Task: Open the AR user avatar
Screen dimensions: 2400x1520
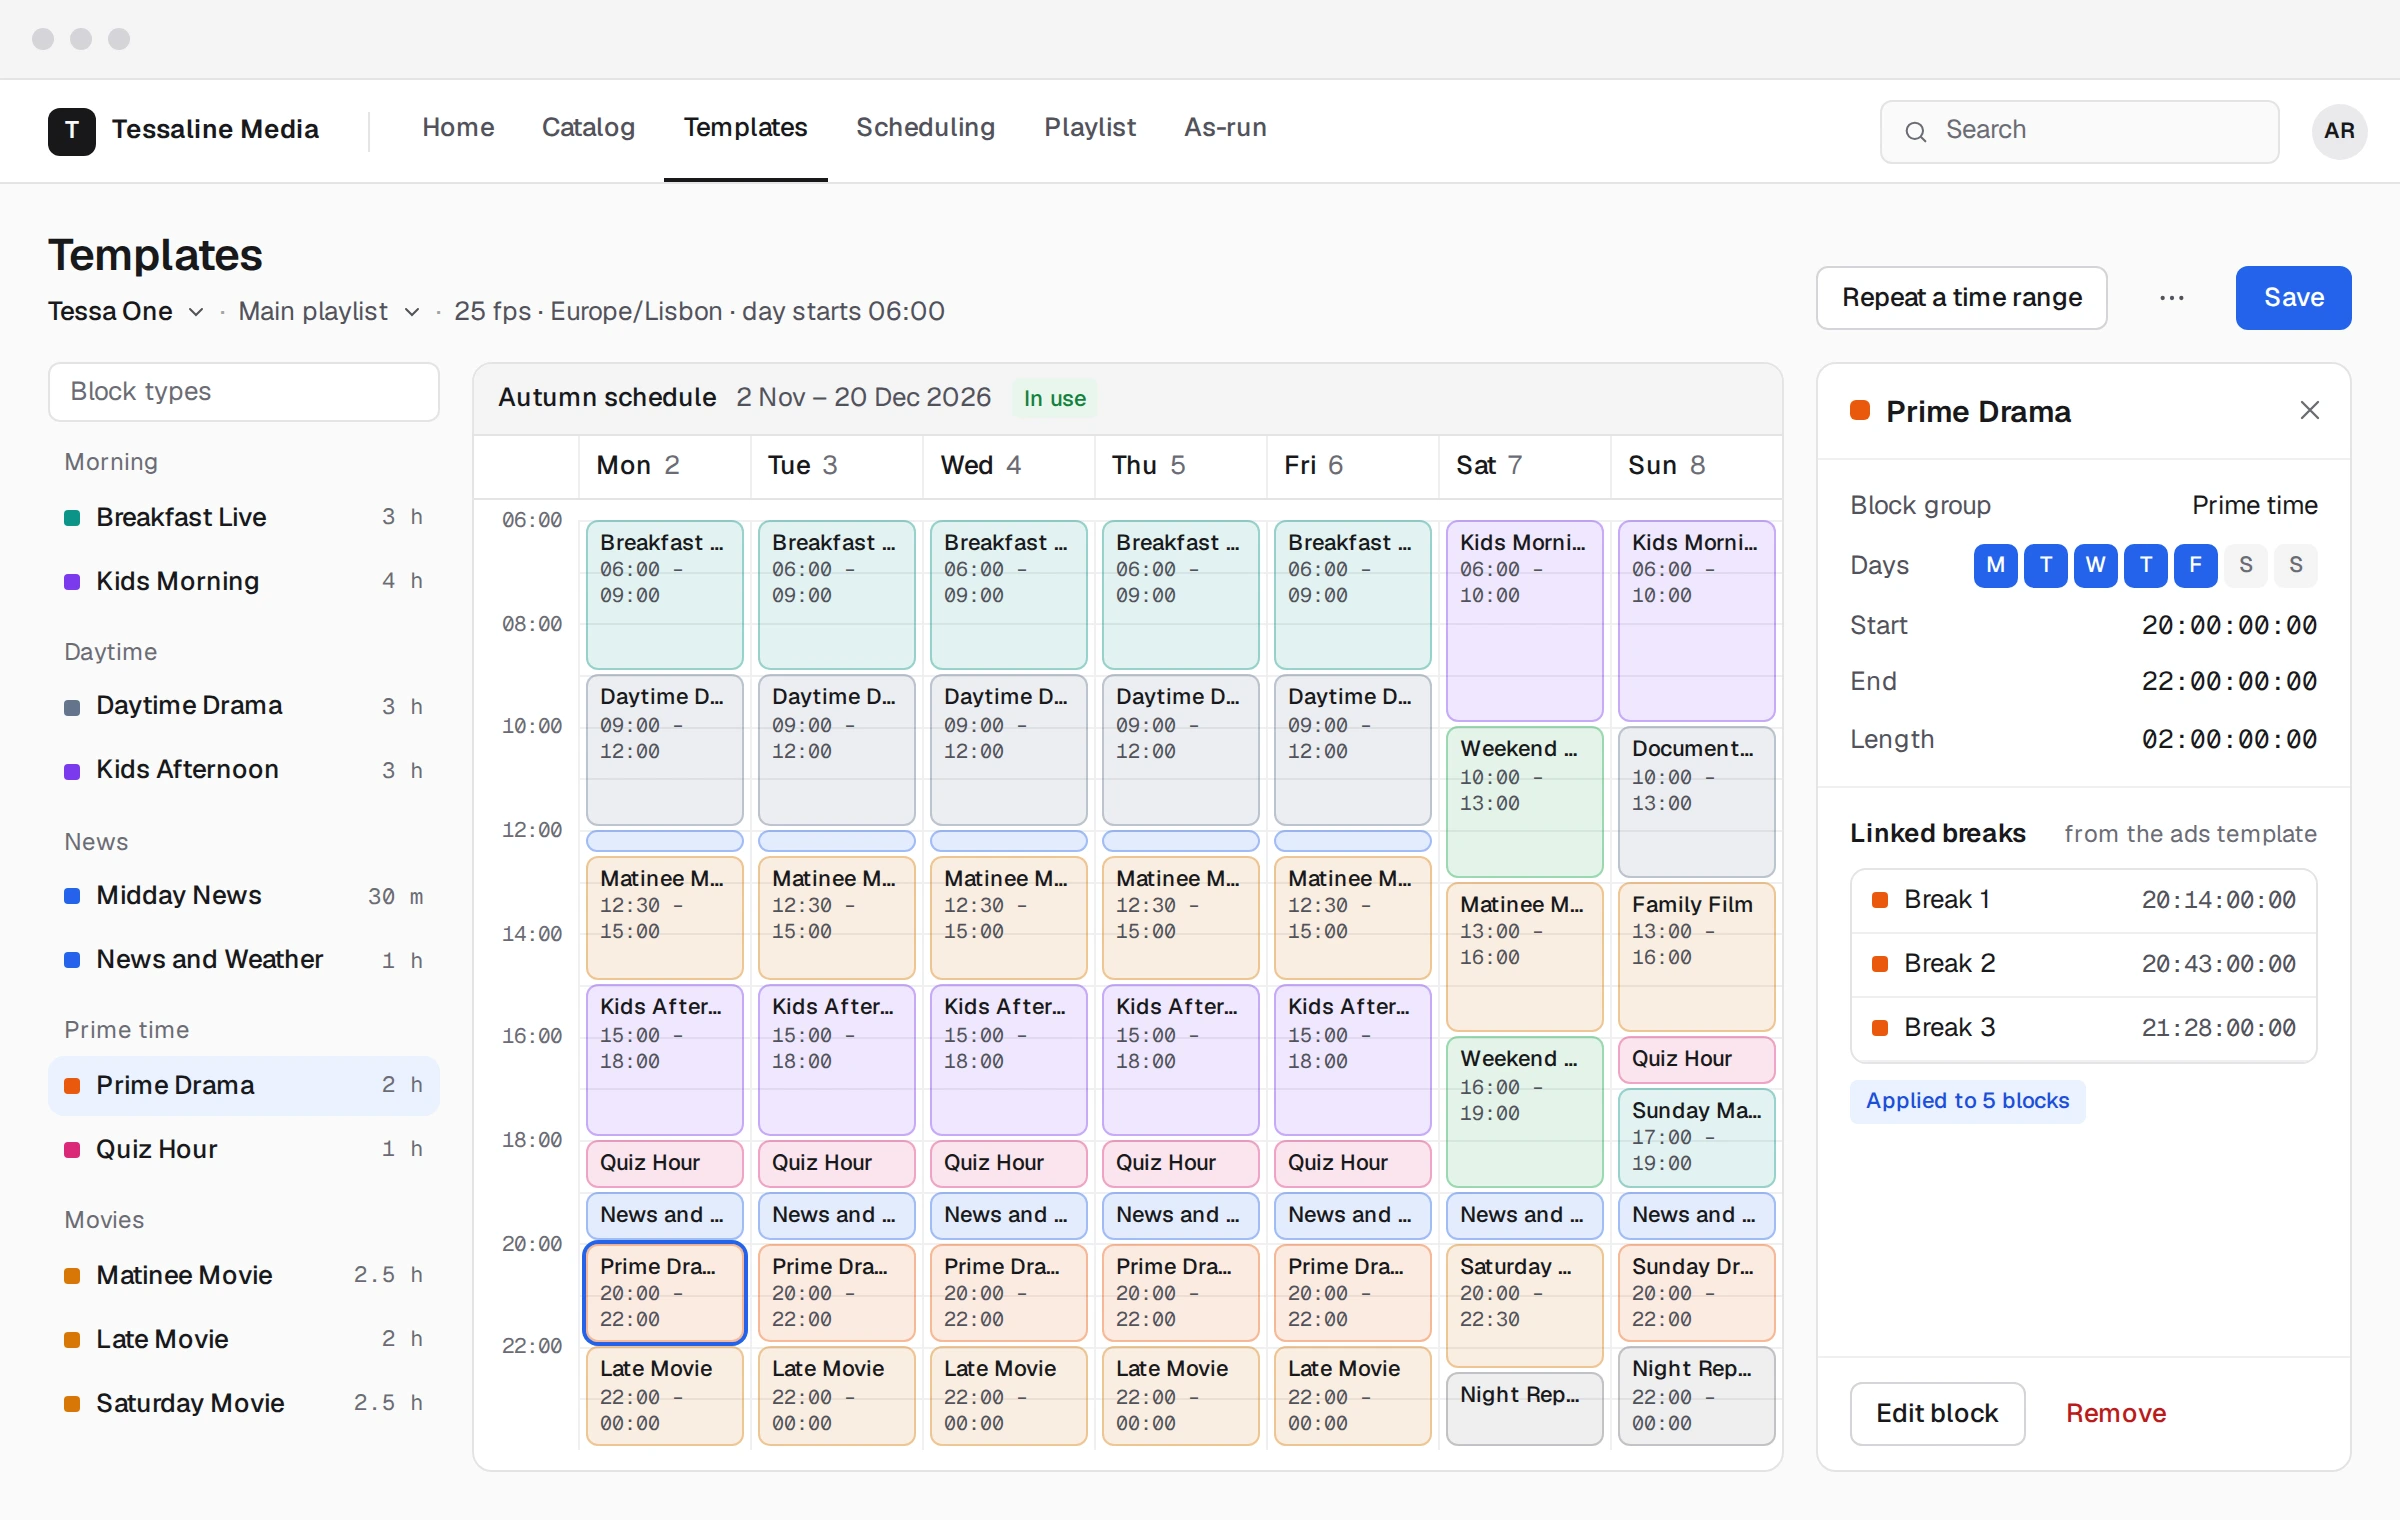Action: coord(2339,130)
